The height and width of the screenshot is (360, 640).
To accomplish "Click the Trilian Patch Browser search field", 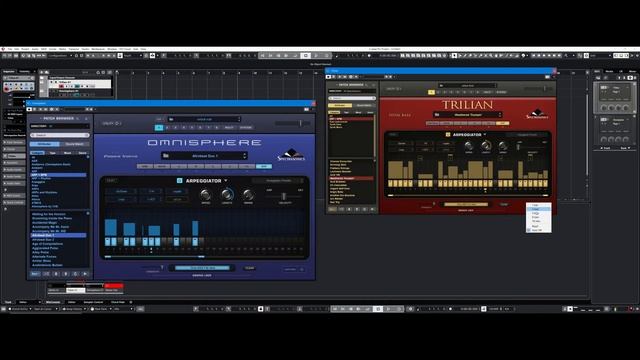I will [x=352, y=98].
